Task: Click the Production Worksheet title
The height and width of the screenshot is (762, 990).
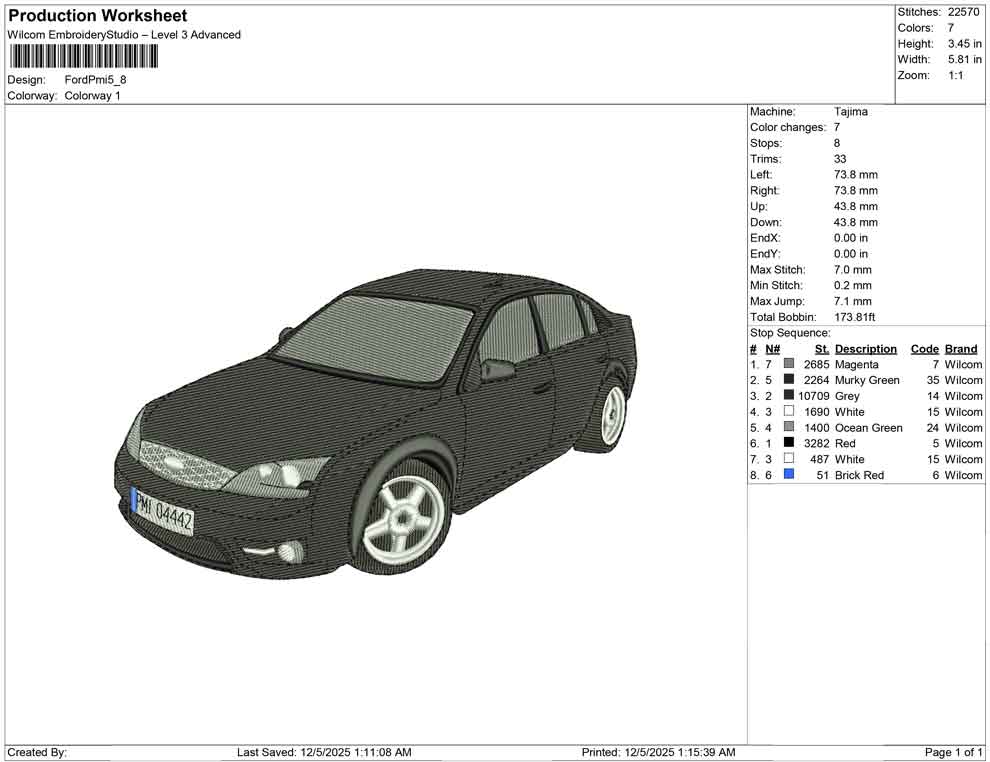Action: pyautogui.click(x=98, y=16)
